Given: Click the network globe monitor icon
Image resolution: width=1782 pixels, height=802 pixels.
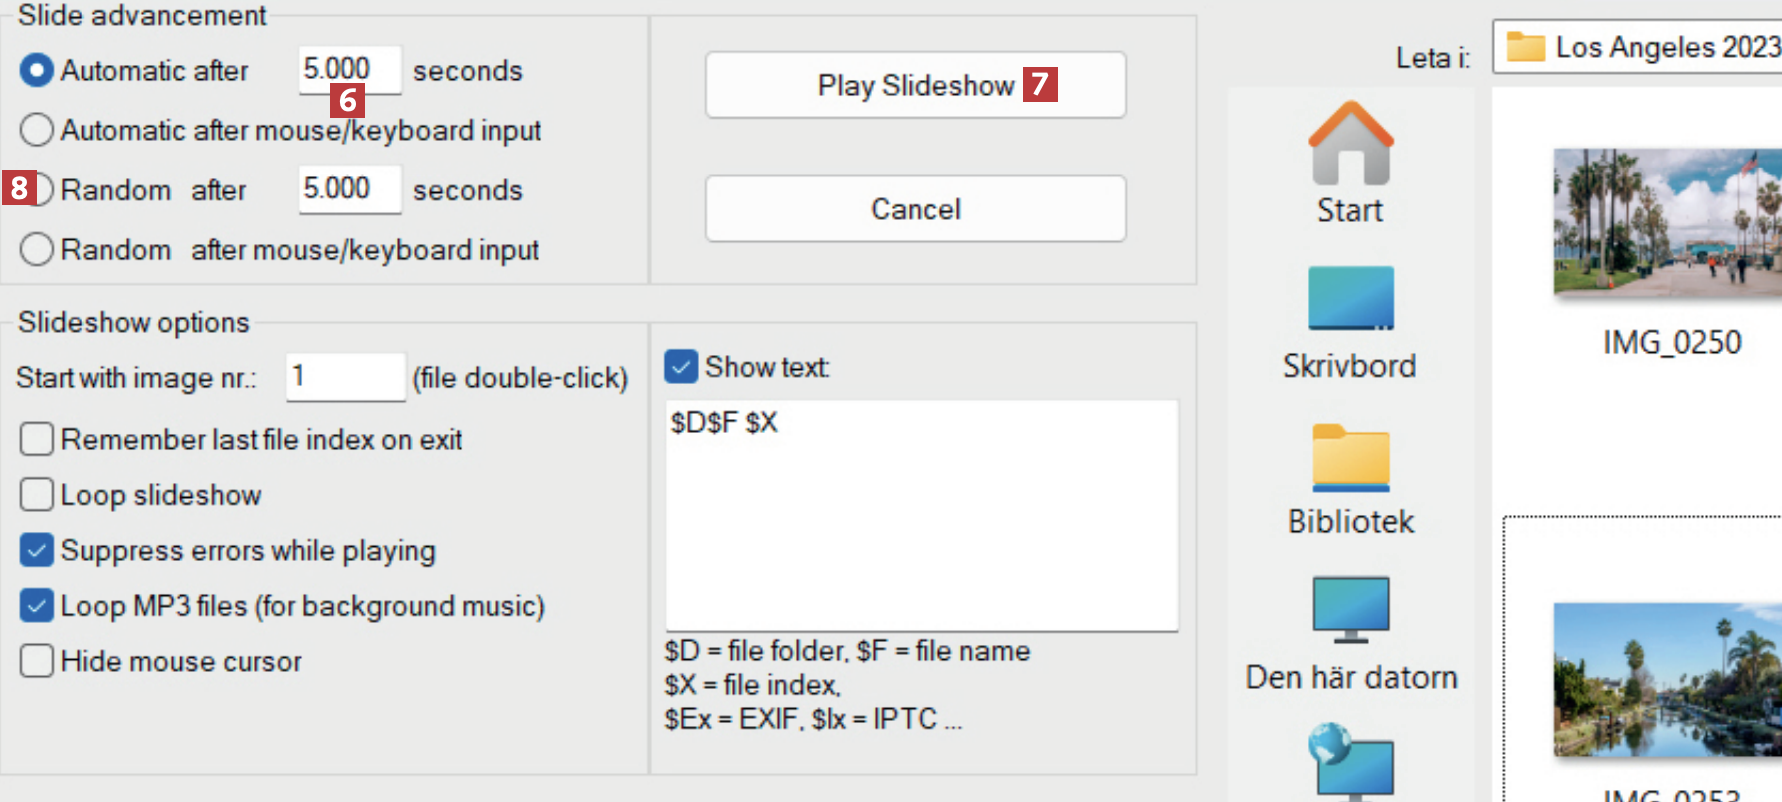Looking at the screenshot, I should 1350,762.
